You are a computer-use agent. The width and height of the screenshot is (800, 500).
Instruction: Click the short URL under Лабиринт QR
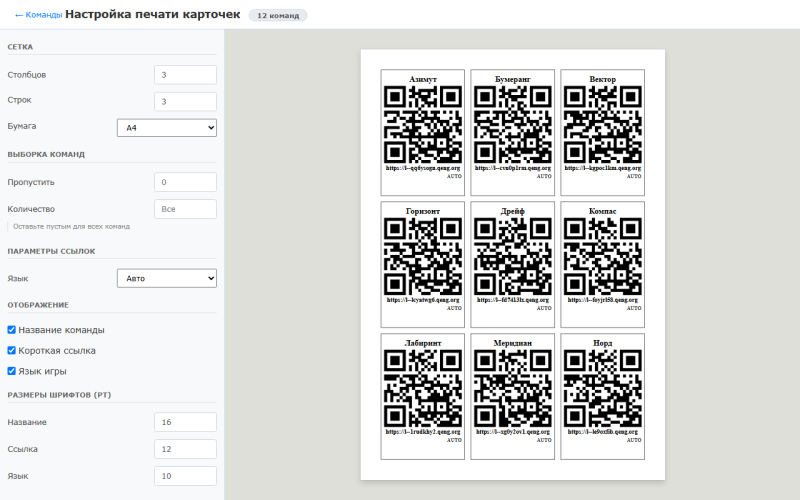(423, 432)
